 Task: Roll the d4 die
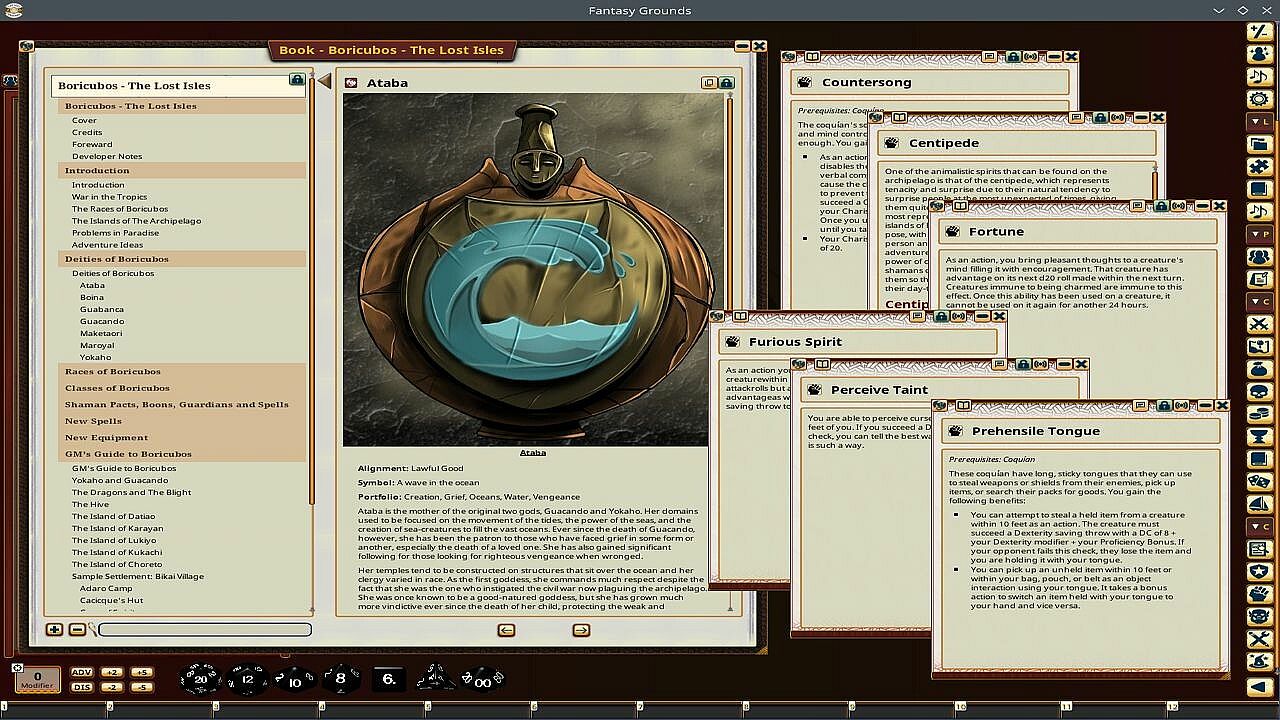(437, 678)
